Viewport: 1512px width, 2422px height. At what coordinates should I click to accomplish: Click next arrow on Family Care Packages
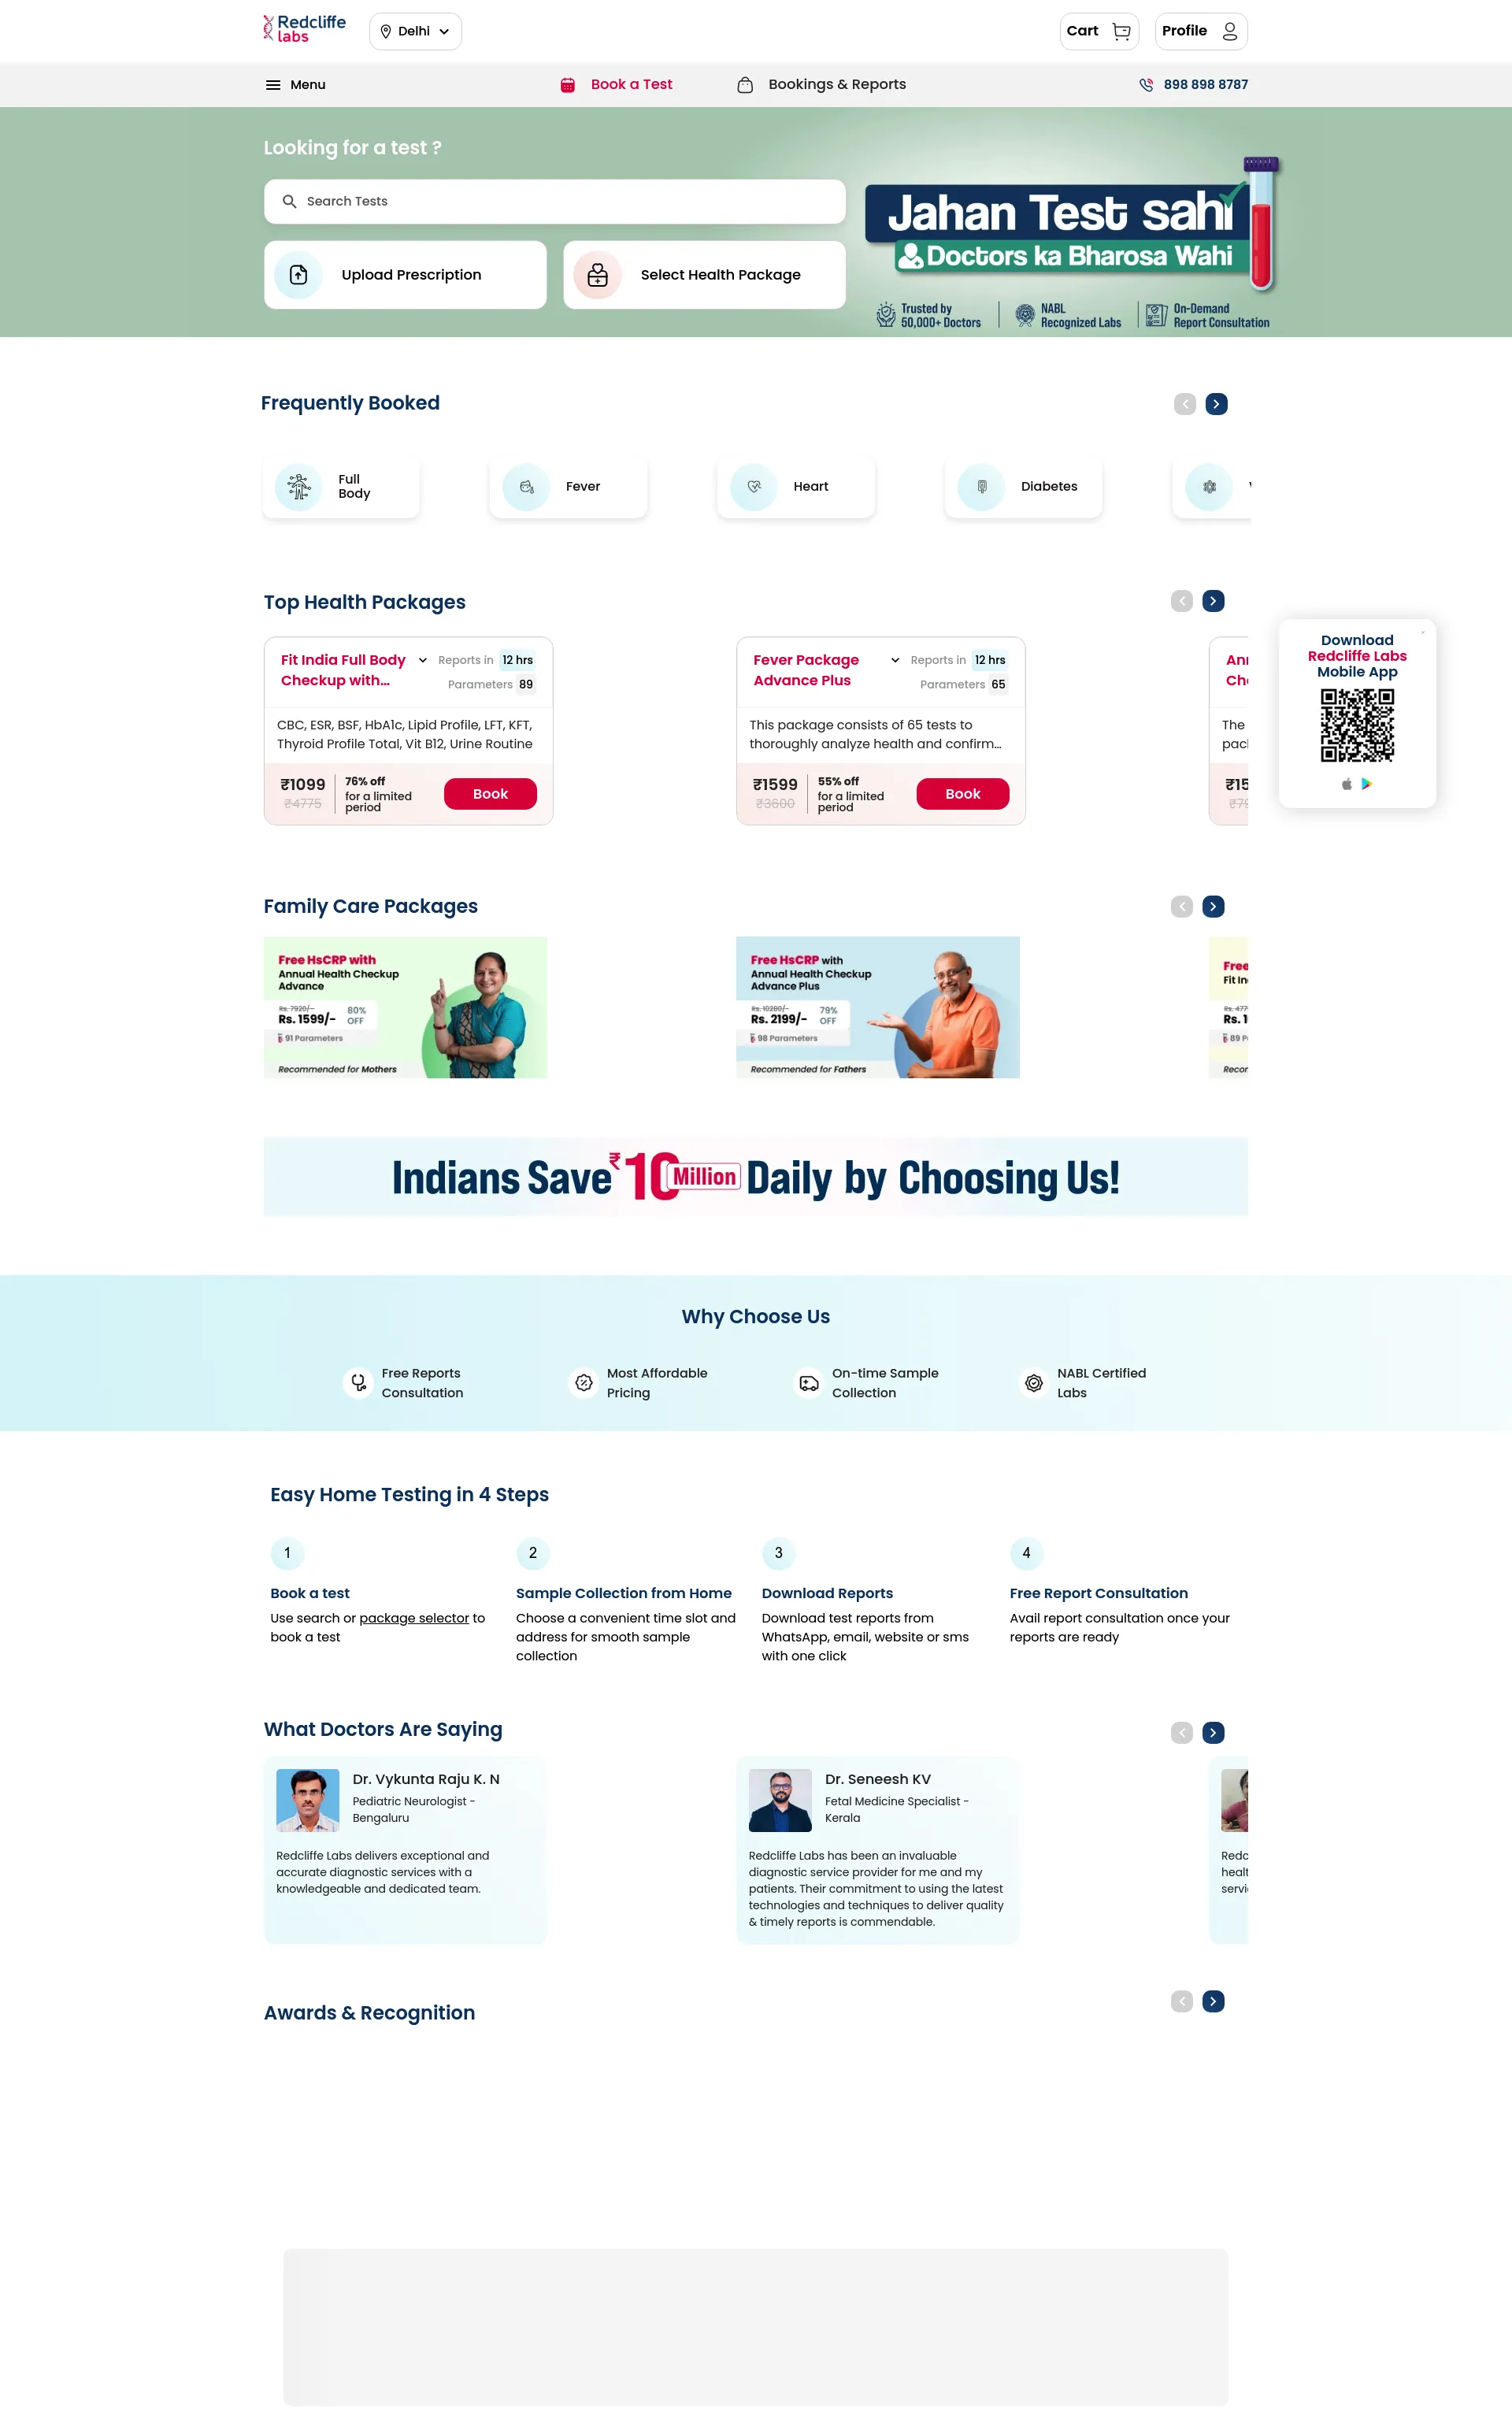tap(1214, 906)
